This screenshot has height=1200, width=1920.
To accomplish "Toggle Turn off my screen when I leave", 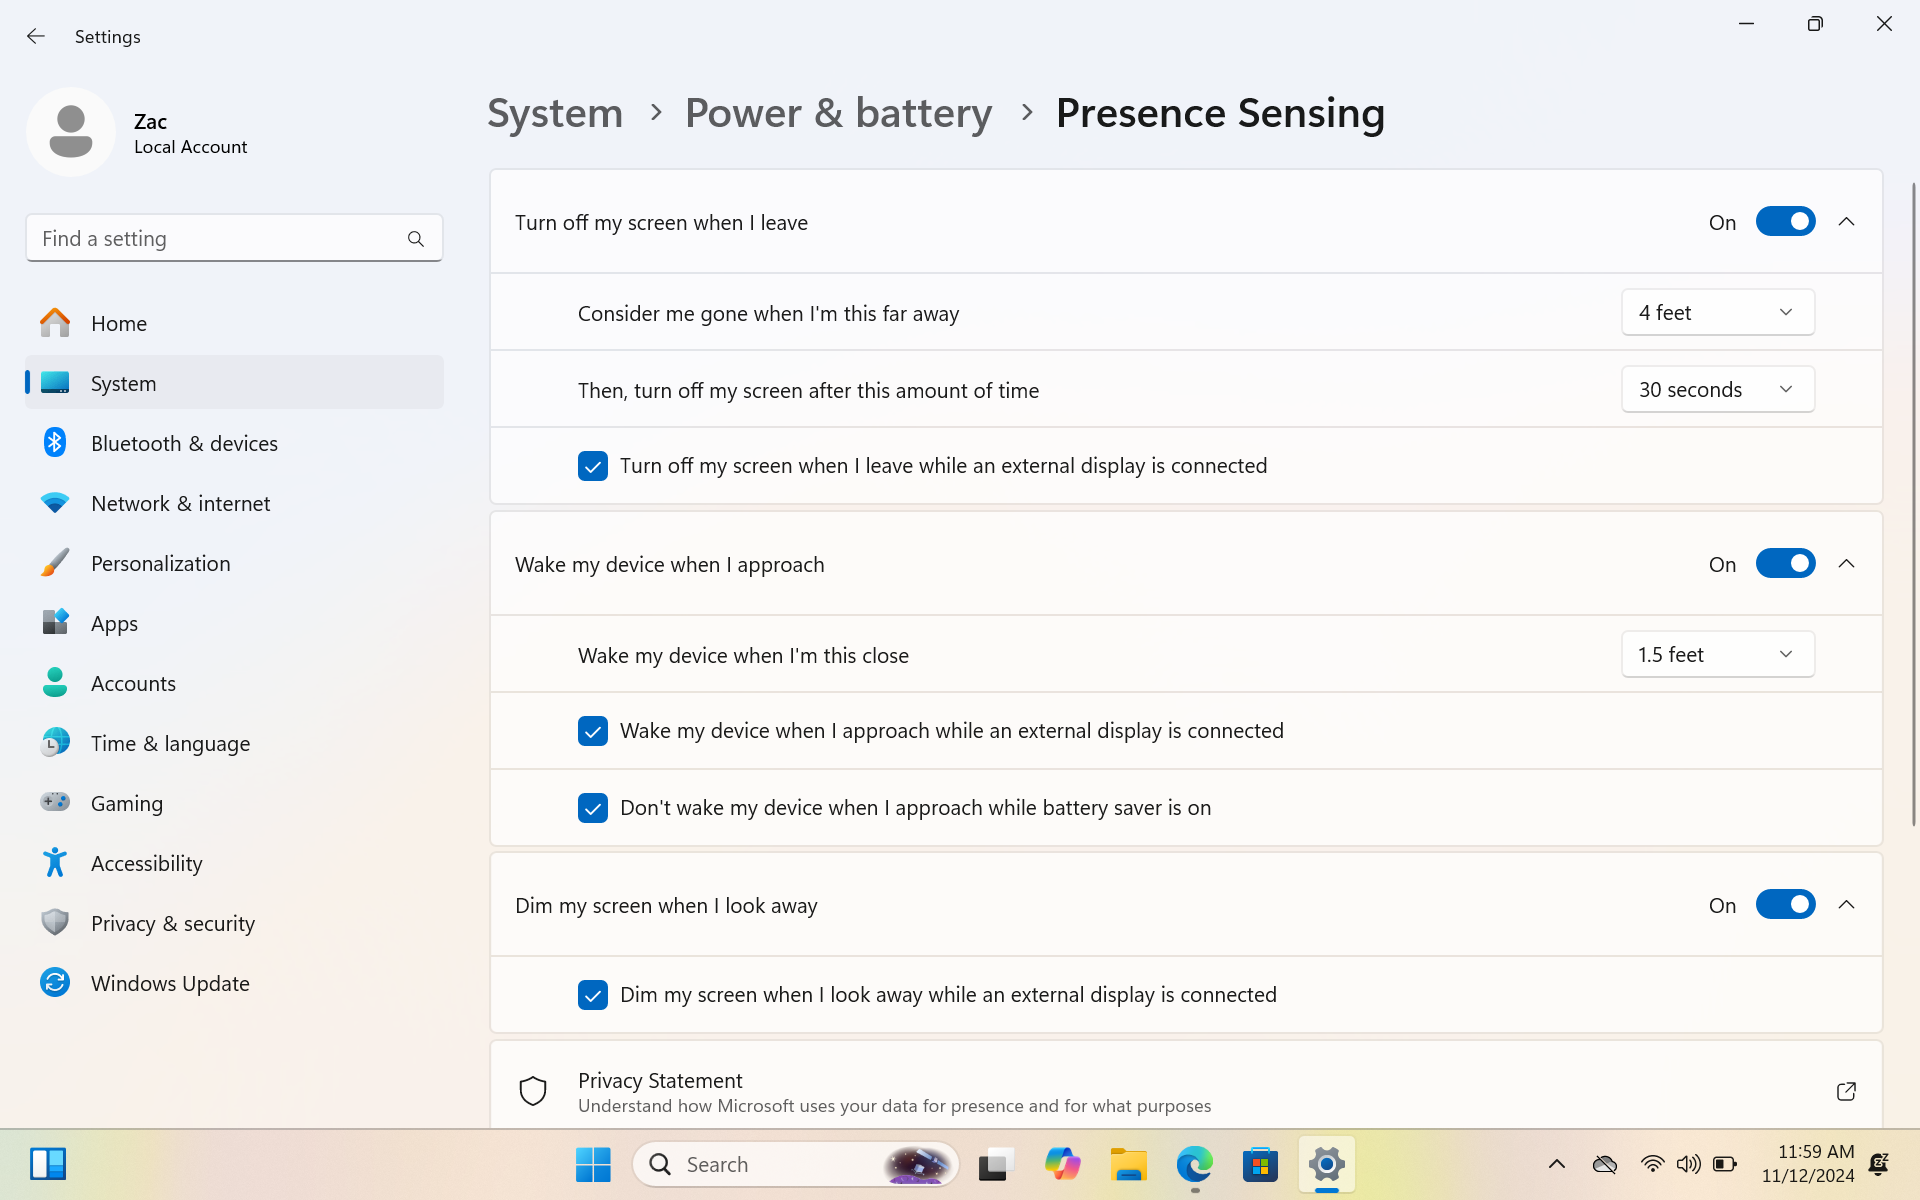I will (x=1787, y=221).
